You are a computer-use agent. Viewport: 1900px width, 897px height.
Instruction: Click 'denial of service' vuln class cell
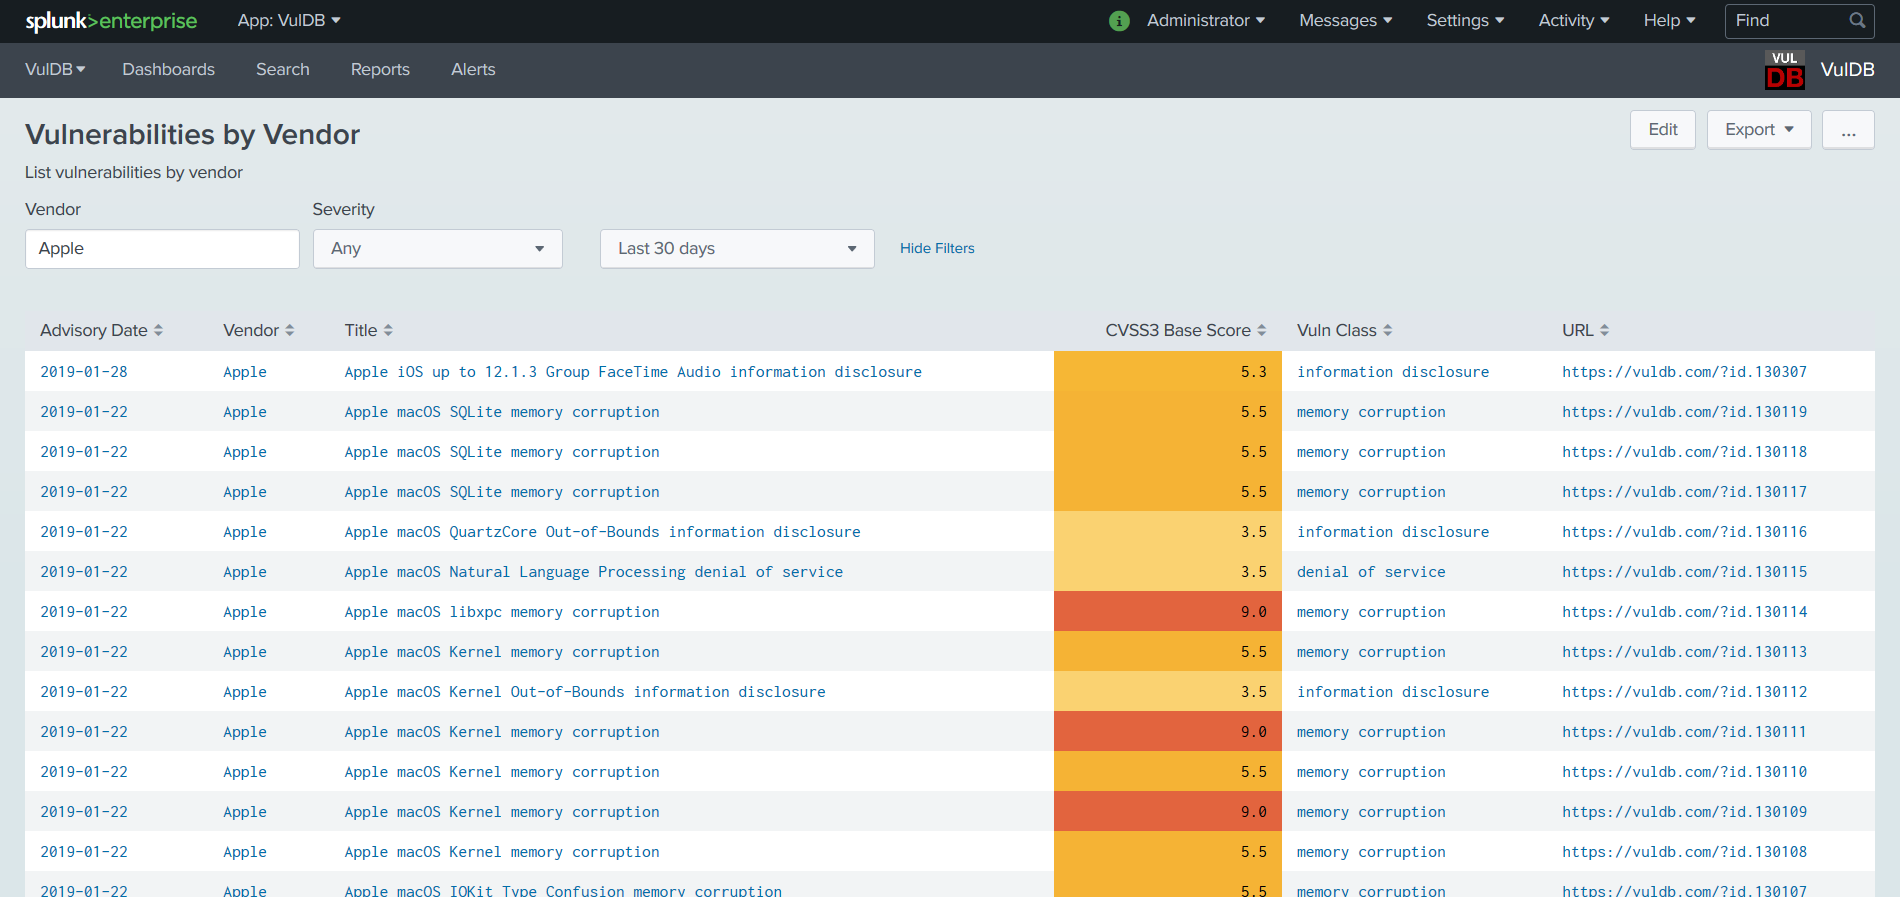click(x=1371, y=572)
